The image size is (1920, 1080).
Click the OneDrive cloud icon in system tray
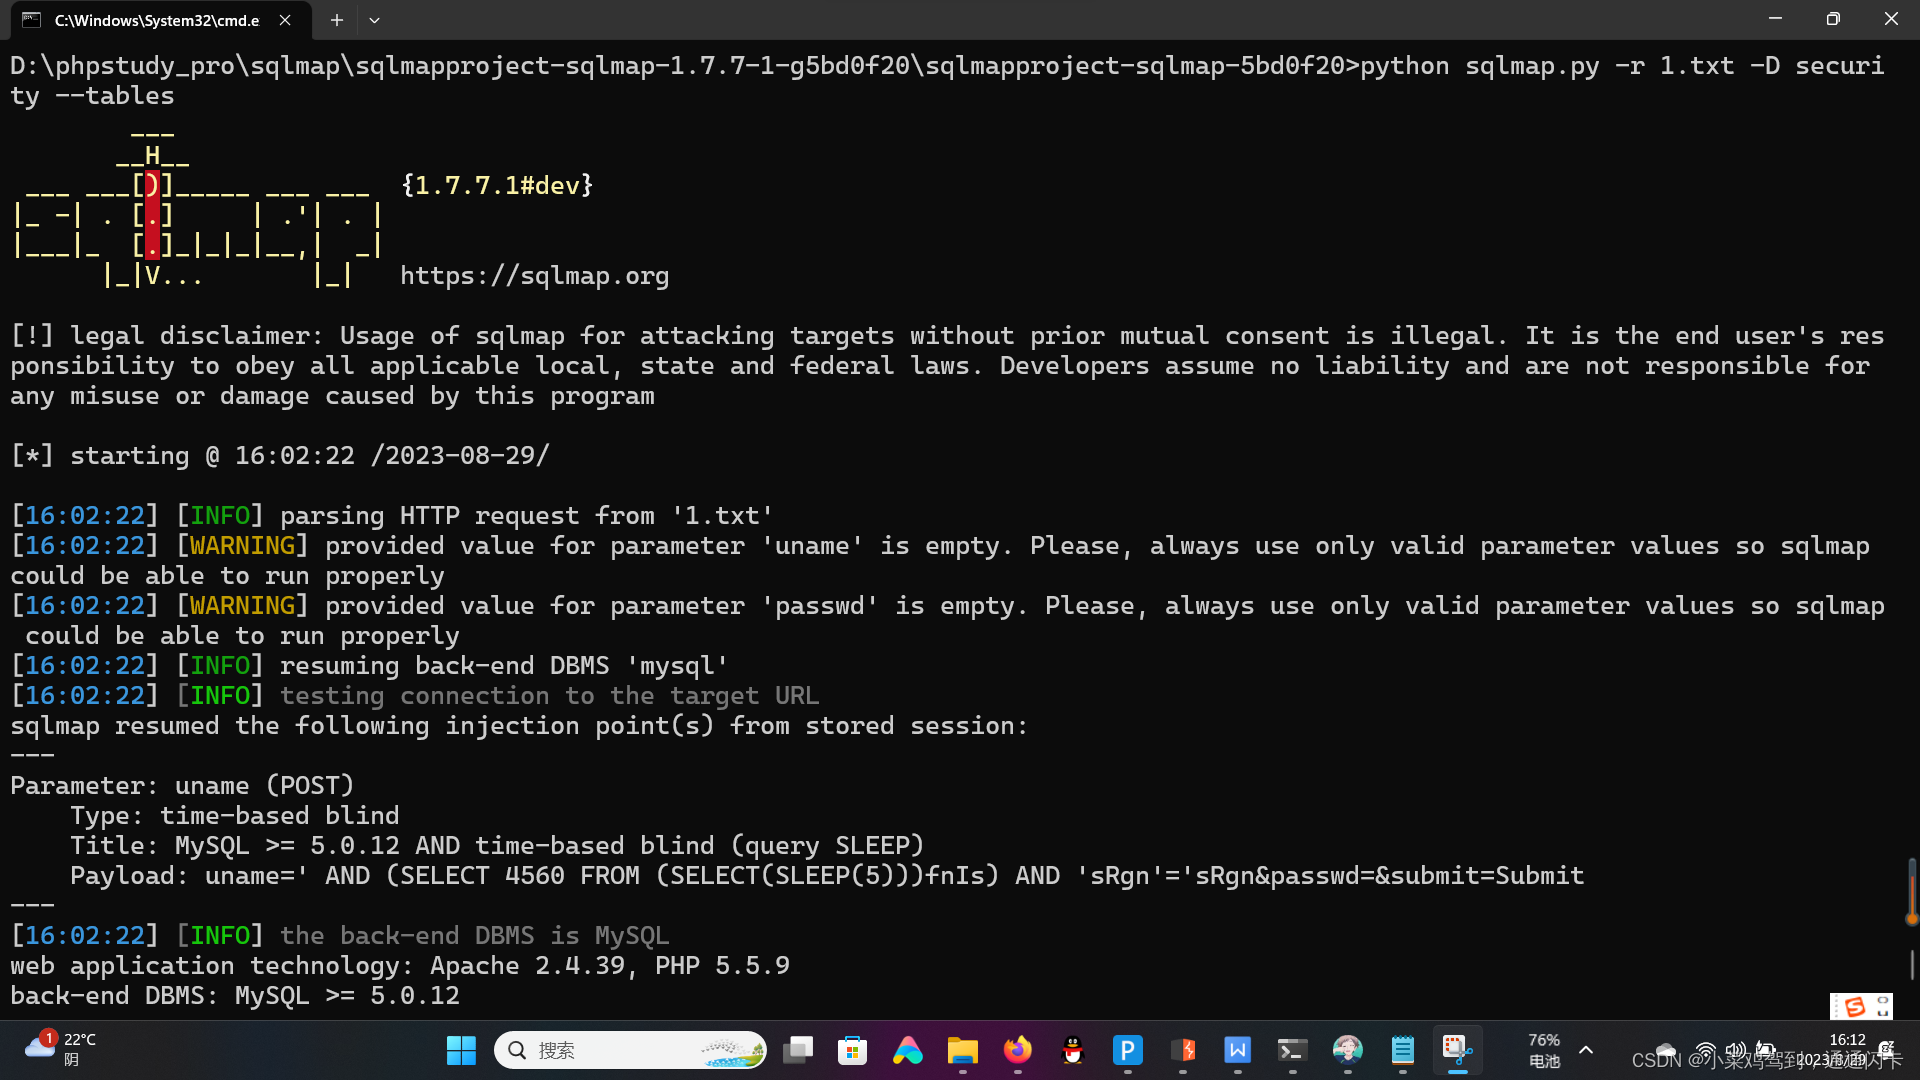point(1666,1052)
